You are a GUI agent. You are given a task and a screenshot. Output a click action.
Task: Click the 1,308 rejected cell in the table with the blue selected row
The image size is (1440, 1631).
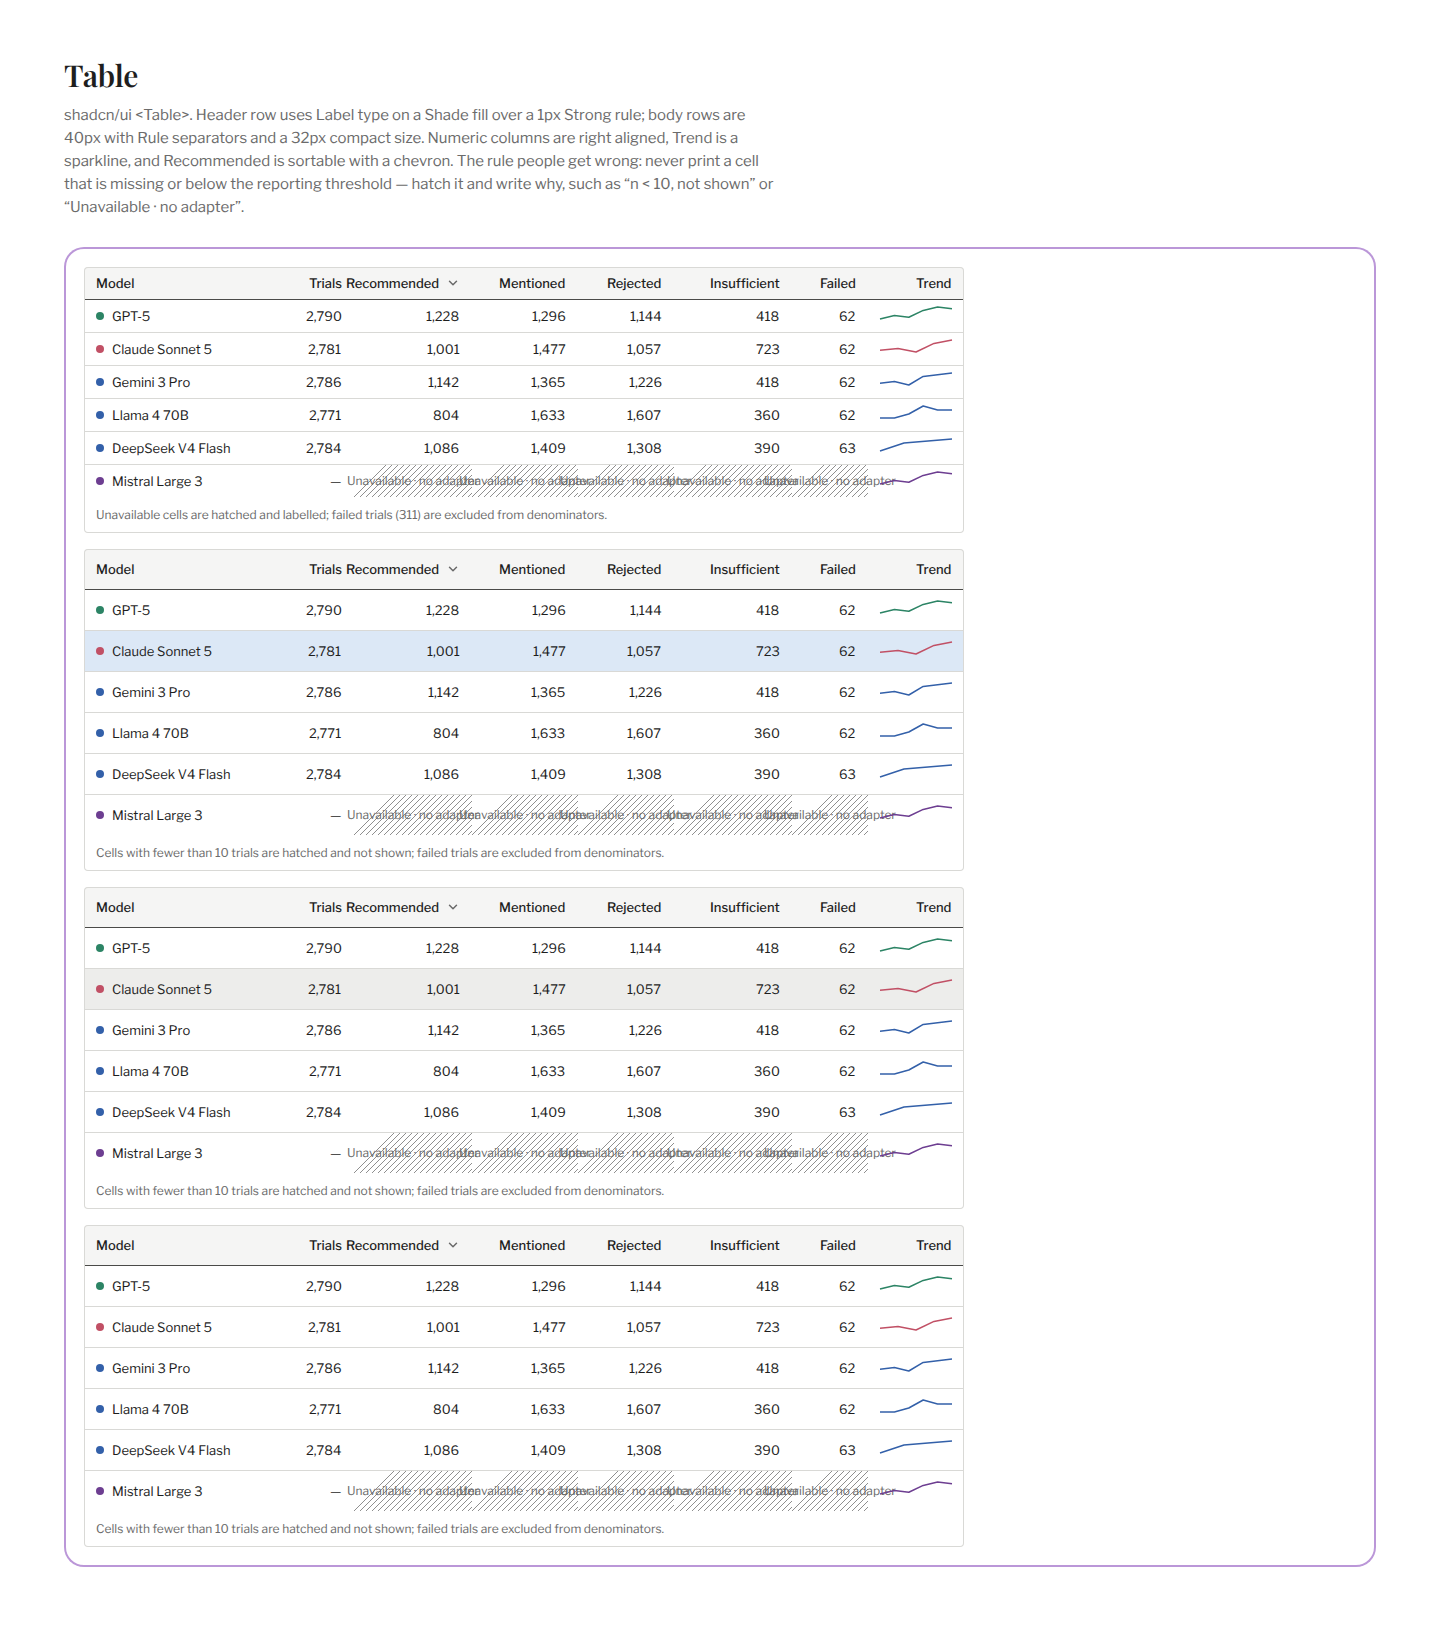[644, 774]
